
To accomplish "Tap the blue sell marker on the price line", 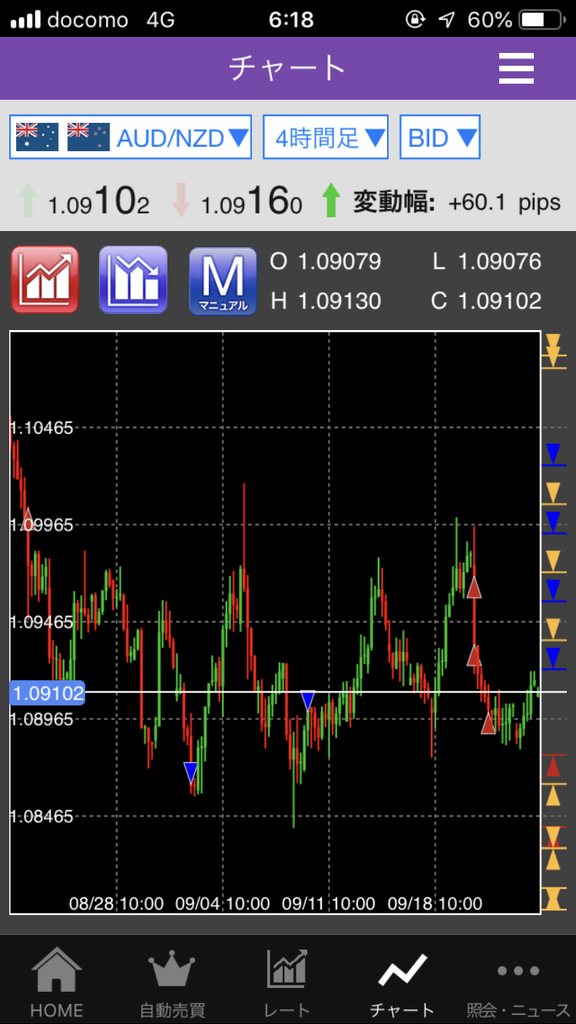I will tap(308, 701).
